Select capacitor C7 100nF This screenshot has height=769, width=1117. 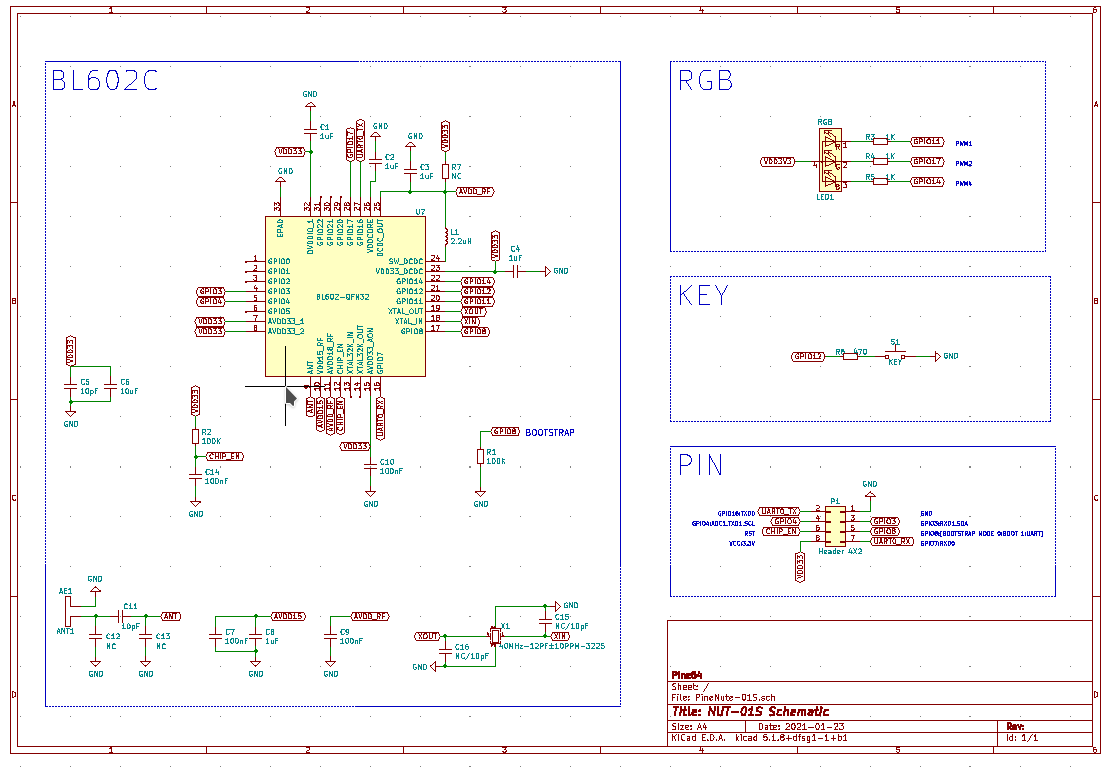pos(215,636)
